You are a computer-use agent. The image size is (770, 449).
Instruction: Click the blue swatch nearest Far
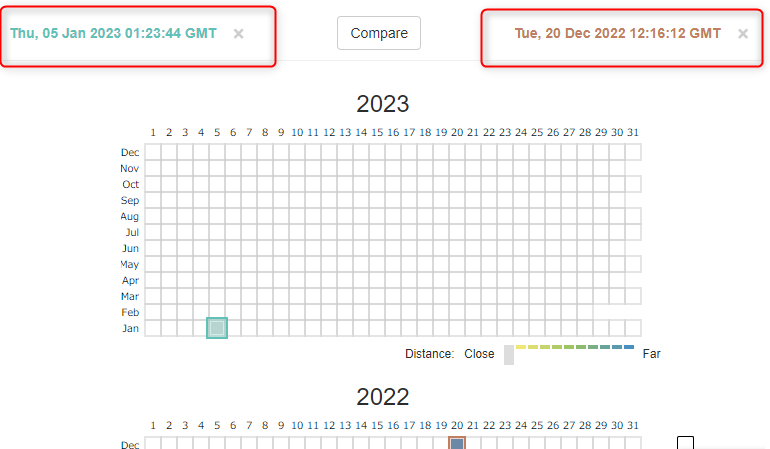tap(629, 347)
